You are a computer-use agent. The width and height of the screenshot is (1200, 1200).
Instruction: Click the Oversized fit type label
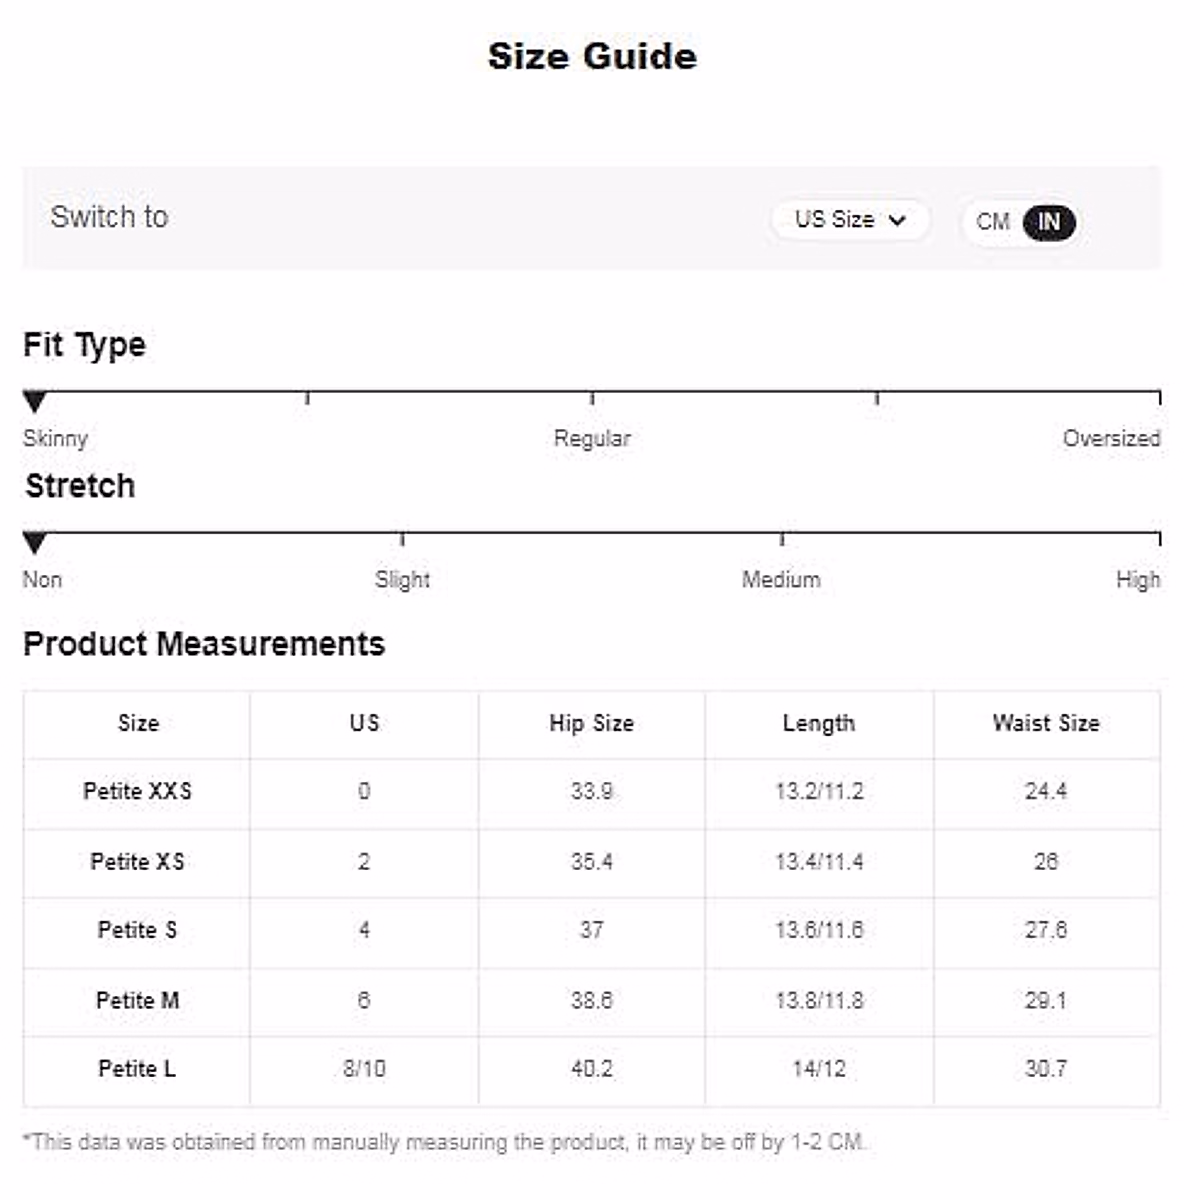point(1111,438)
